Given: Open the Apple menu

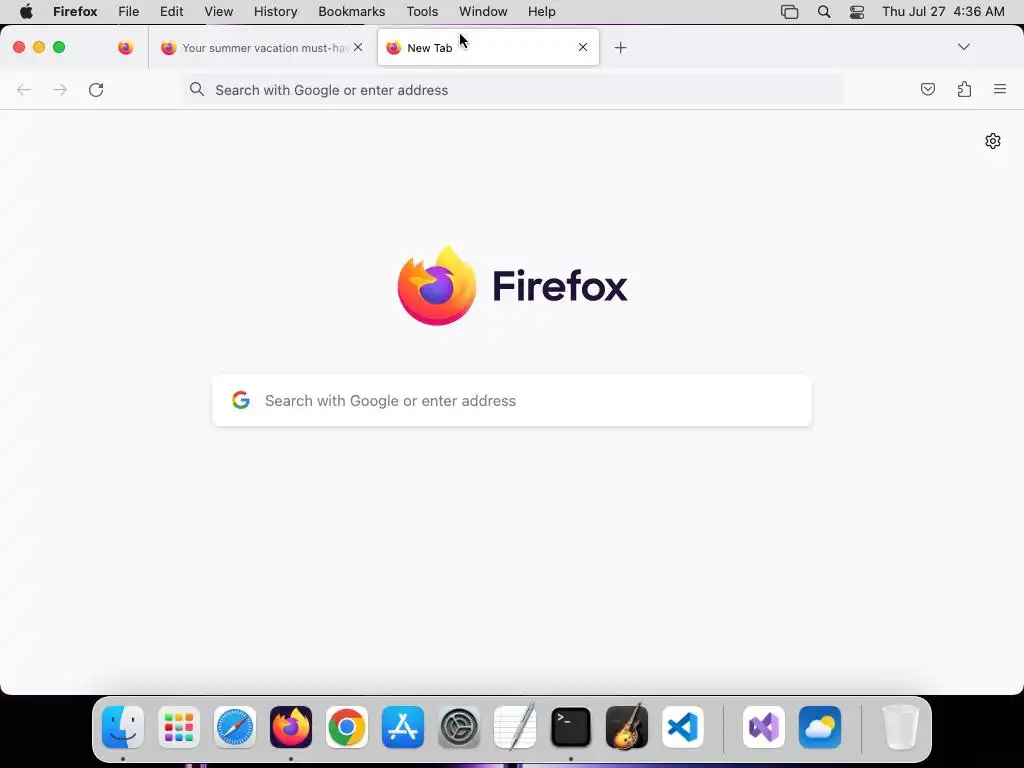Looking at the screenshot, I should (x=26, y=12).
